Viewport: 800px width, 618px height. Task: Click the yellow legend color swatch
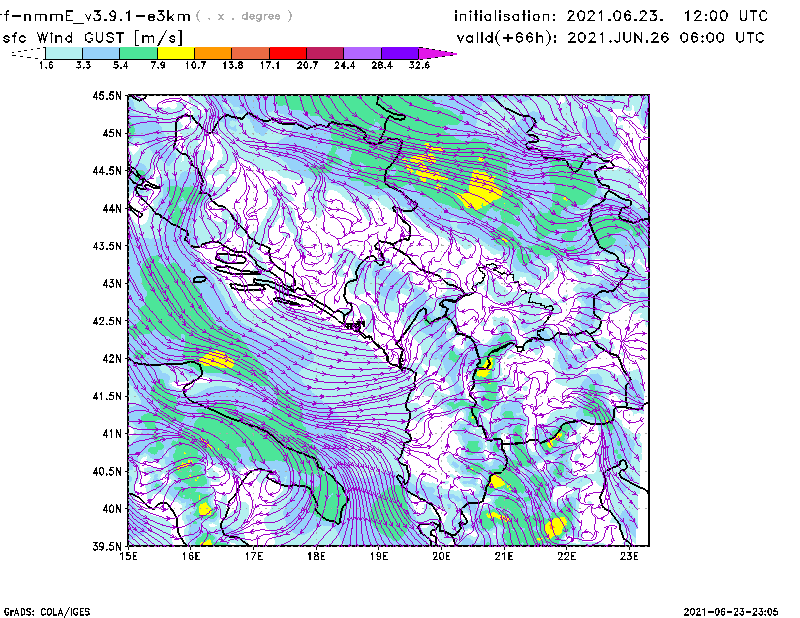coord(176,53)
